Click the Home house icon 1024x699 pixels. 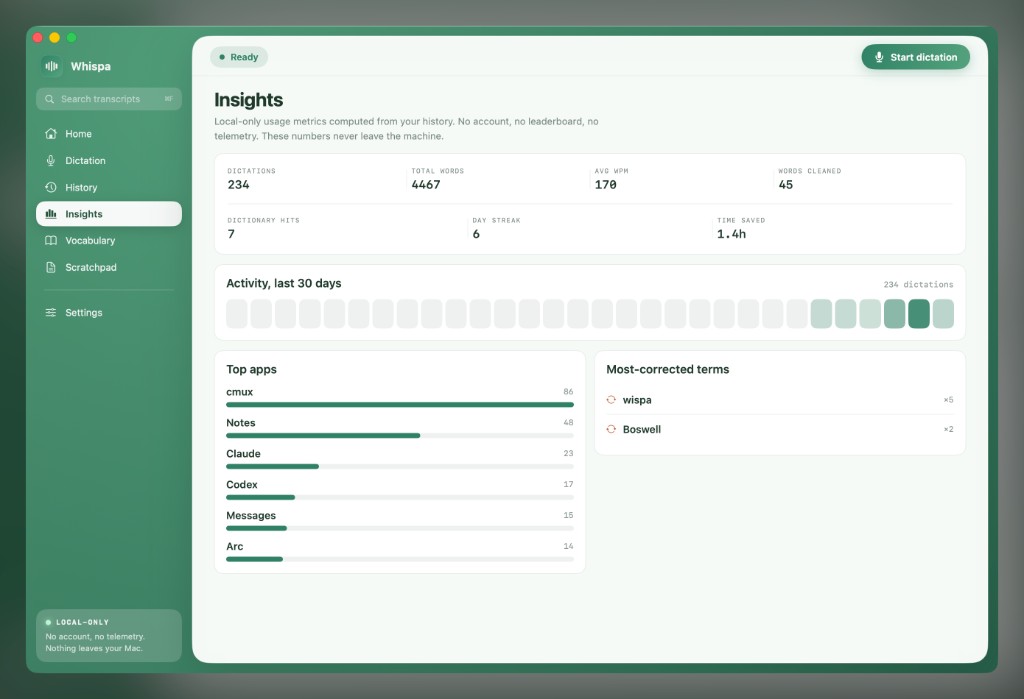[51, 134]
